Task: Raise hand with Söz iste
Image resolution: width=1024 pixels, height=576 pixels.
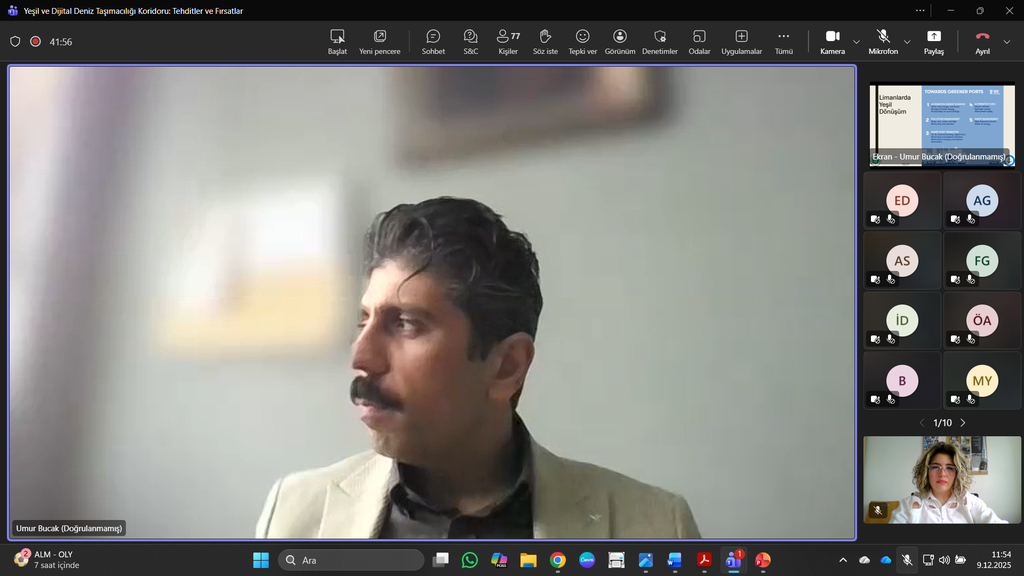Action: pos(545,41)
